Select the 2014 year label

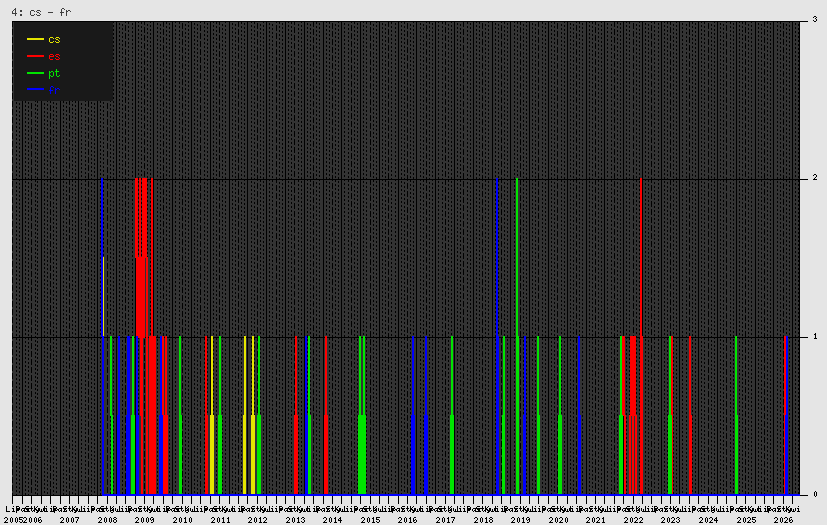click(x=332, y=520)
